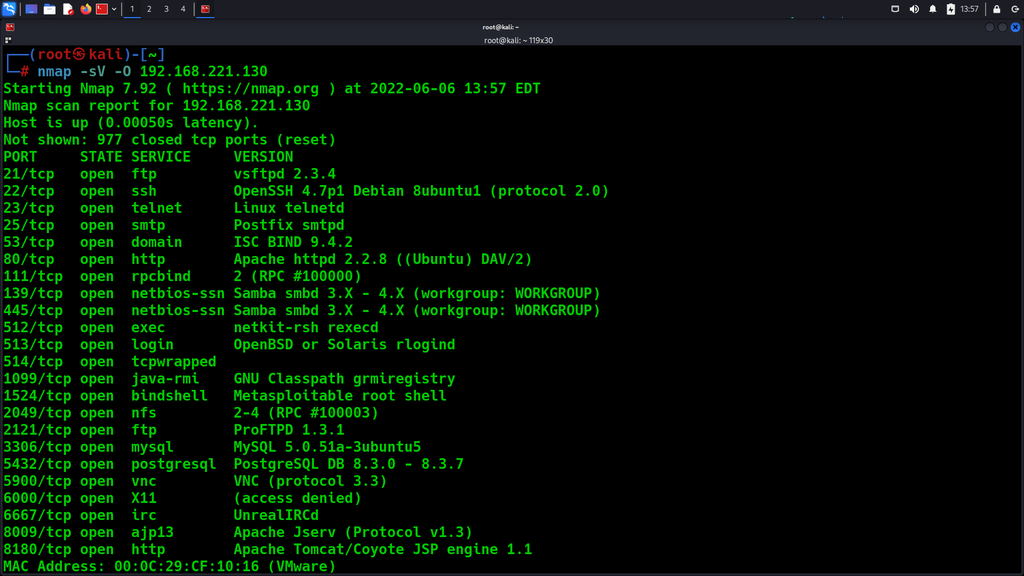The width and height of the screenshot is (1024, 576).
Task: Click the battery power manager icon
Action: coord(951,9)
